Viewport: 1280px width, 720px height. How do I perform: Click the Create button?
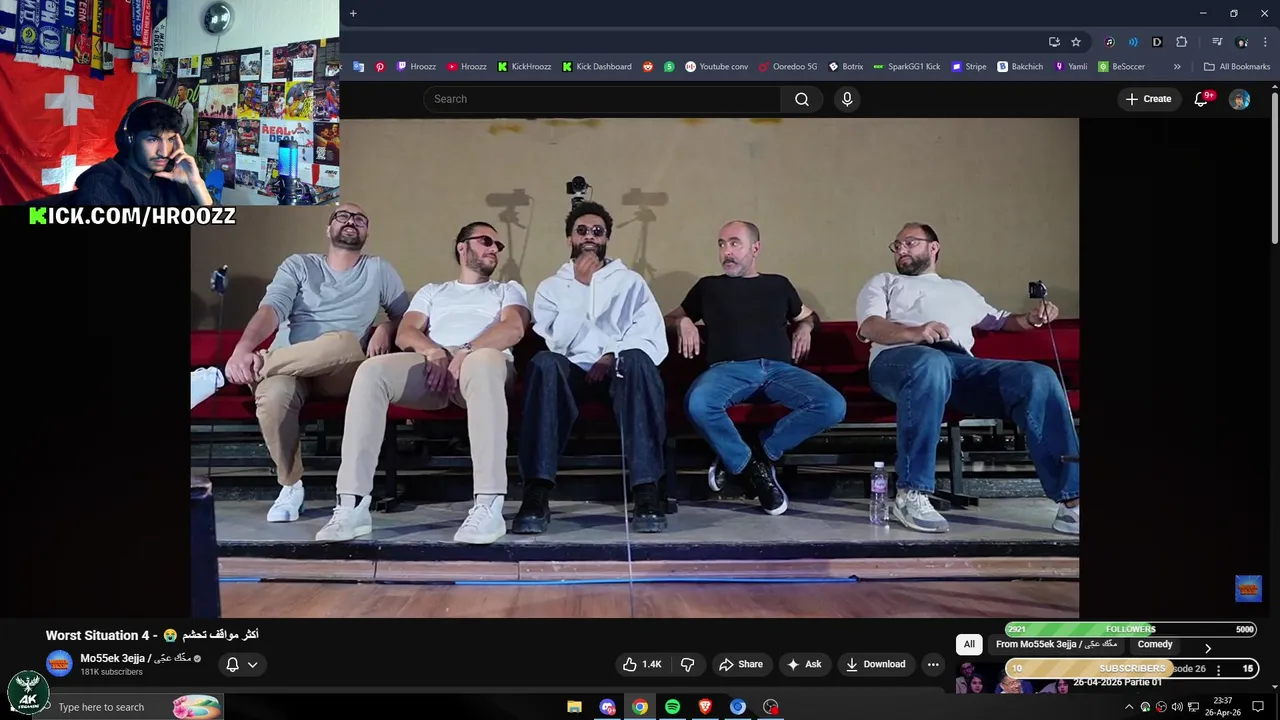[1148, 99]
